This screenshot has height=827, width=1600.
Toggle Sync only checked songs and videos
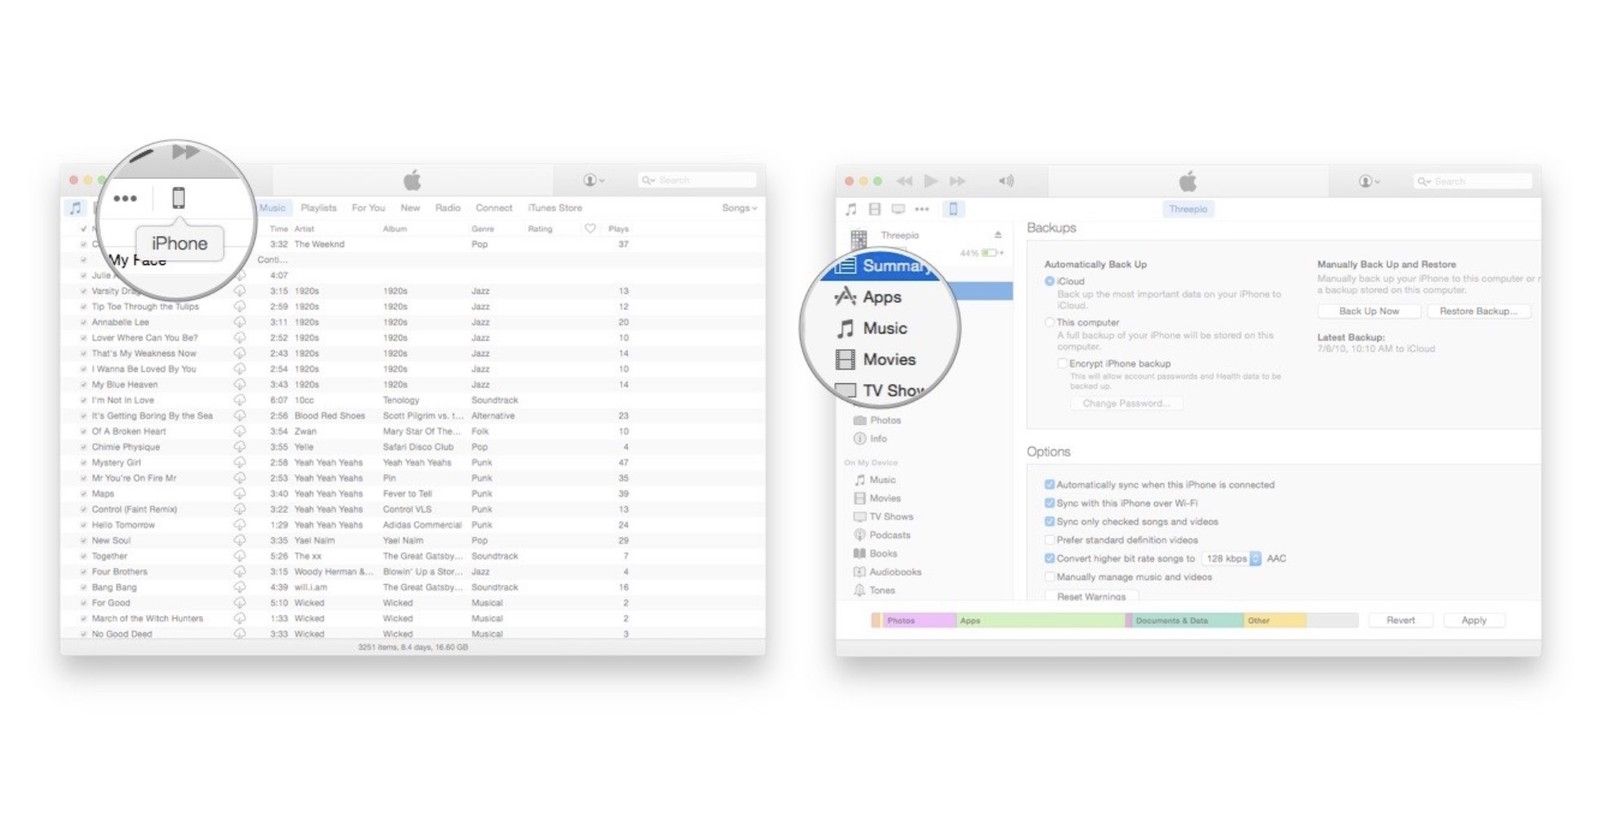coord(1049,521)
